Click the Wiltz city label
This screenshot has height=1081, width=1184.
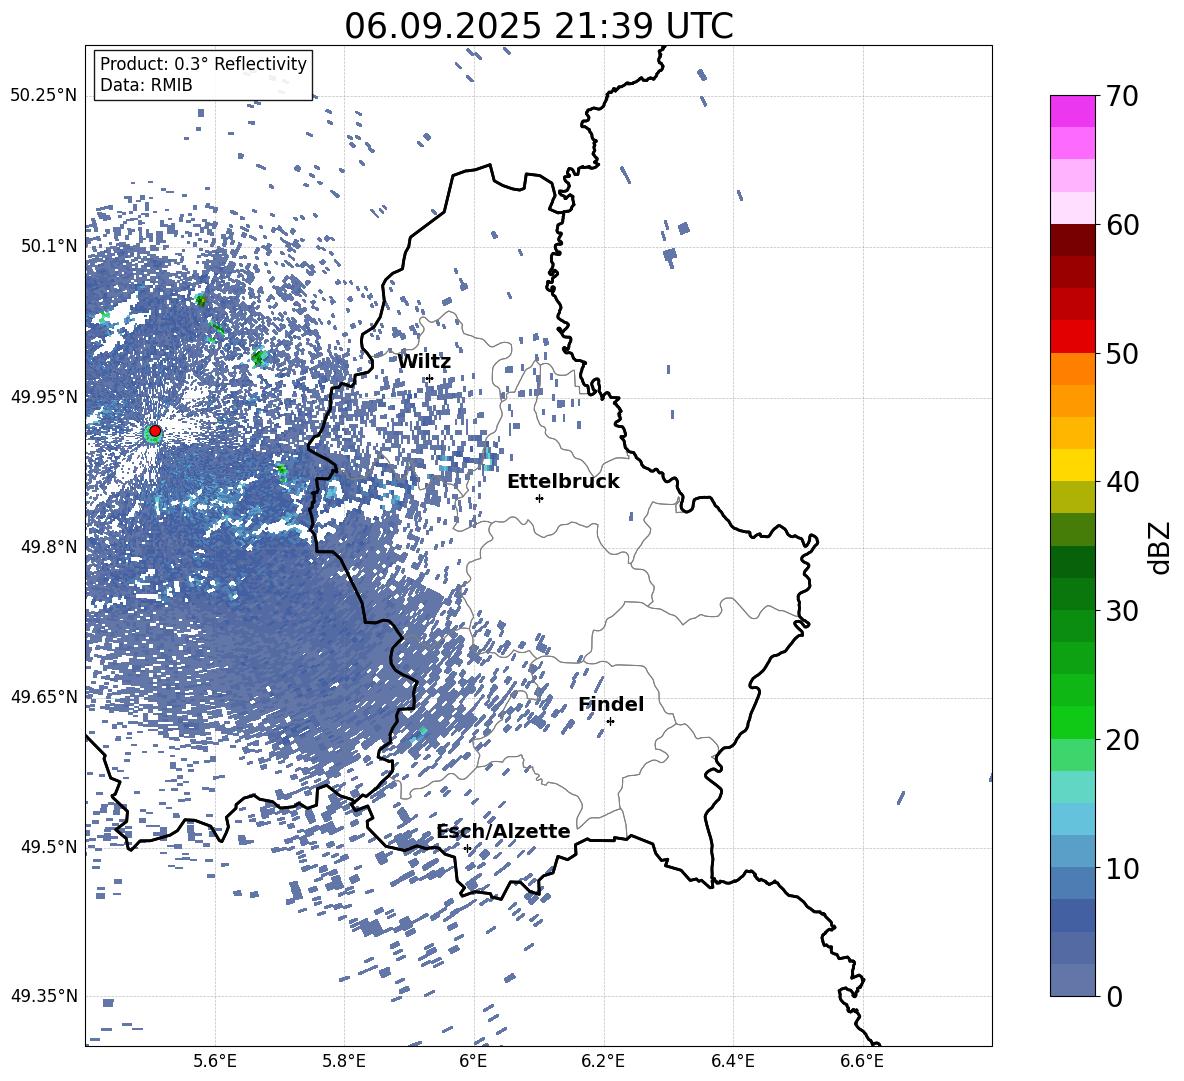click(424, 362)
